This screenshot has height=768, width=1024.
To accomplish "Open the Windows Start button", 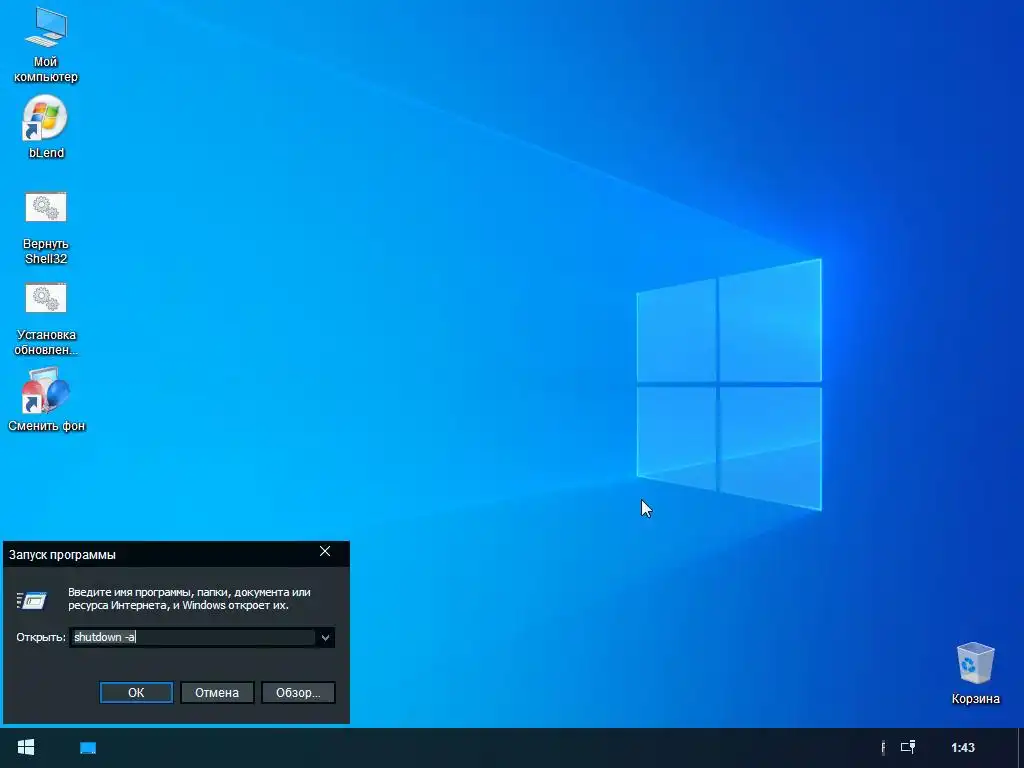I will pos(25,748).
